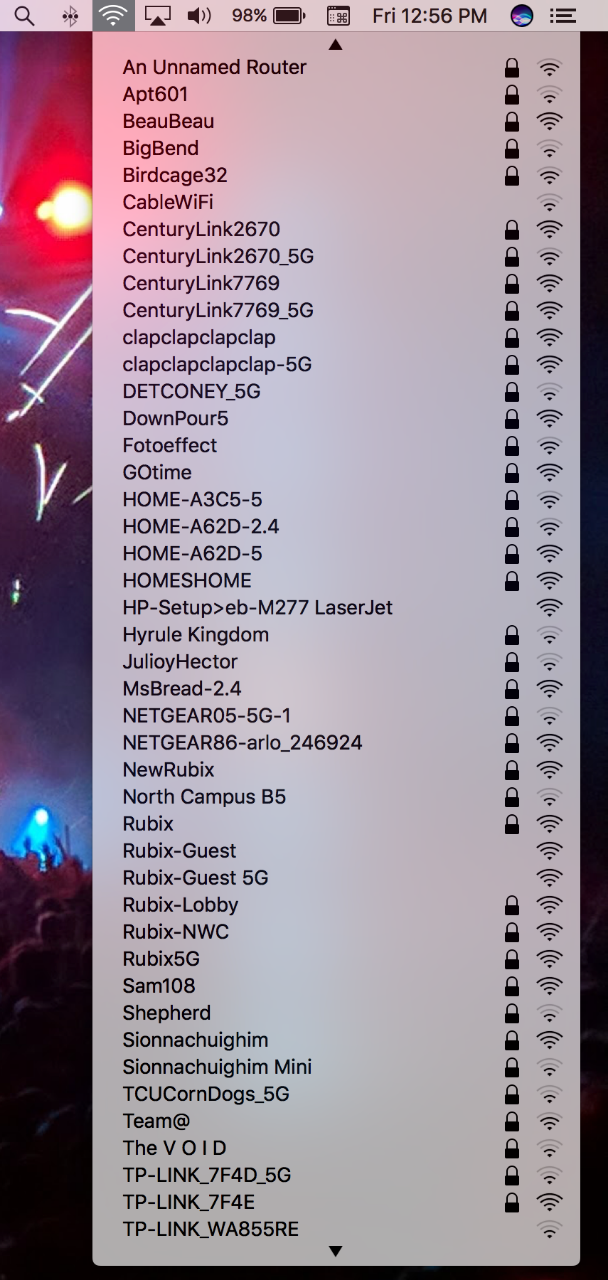Open the battery status icon
This screenshot has width=608, height=1280.
(289, 16)
